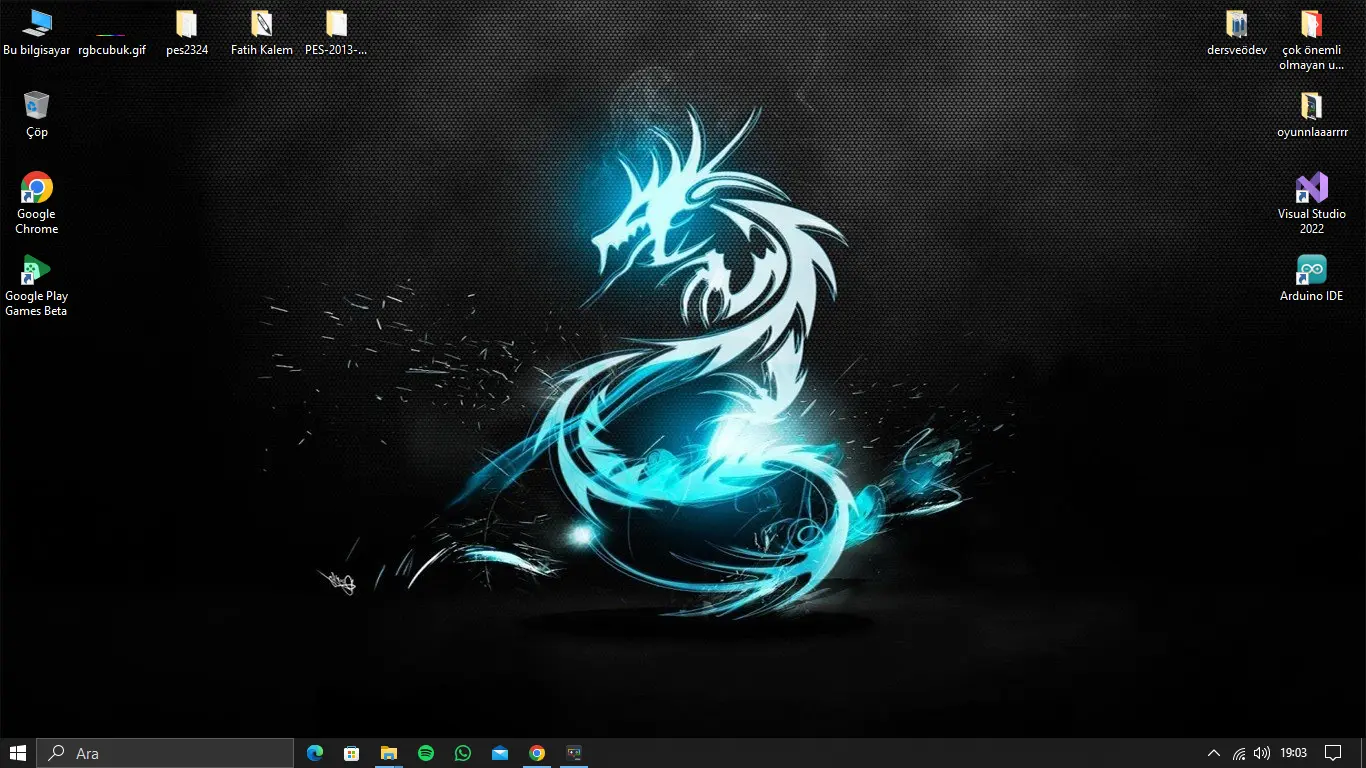Select the çok önemli olmayan folder

[1312, 40]
